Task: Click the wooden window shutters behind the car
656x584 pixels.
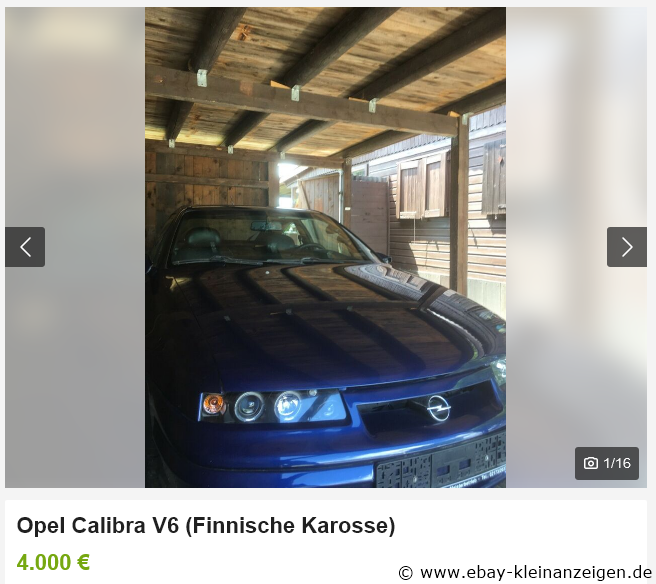Action: pyautogui.click(x=423, y=187)
